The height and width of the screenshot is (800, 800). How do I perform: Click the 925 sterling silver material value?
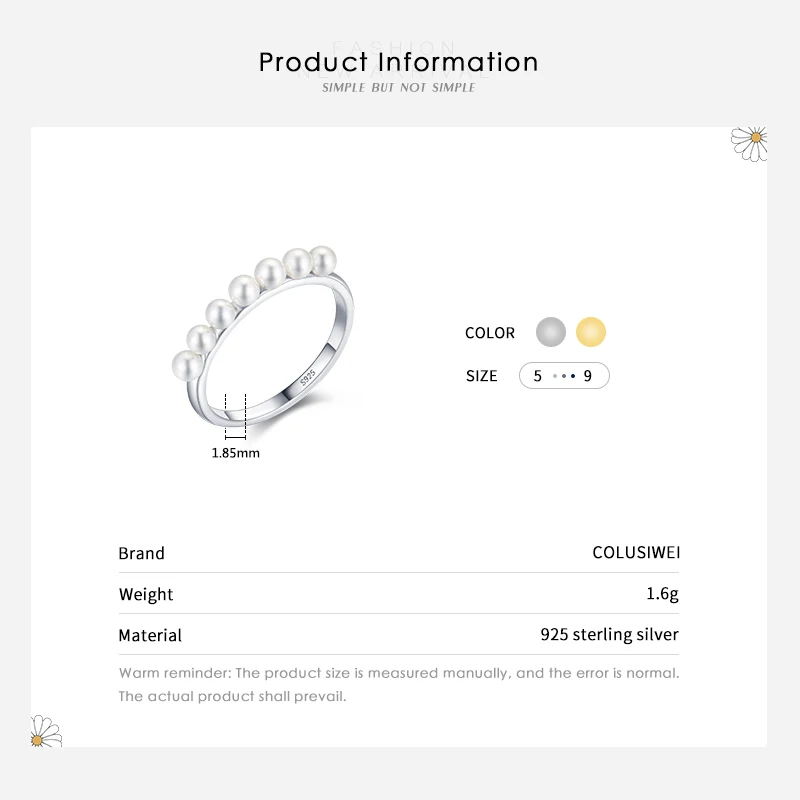tap(609, 635)
